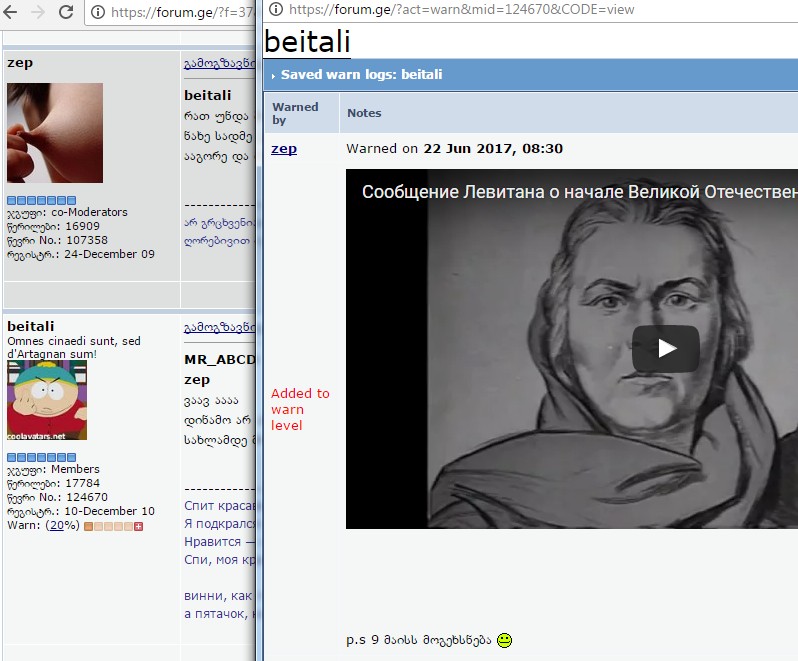The height and width of the screenshot is (661, 798).
Task: Open the post link above beitali quote in zep's post
Action: [x=219, y=63]
